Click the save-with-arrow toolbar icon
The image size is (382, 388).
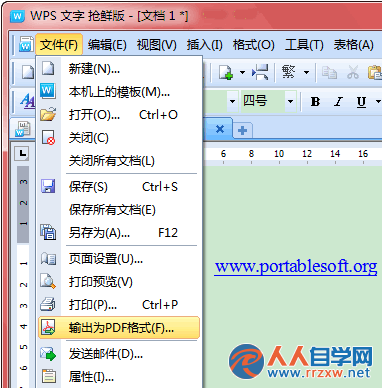coord(260,72)
